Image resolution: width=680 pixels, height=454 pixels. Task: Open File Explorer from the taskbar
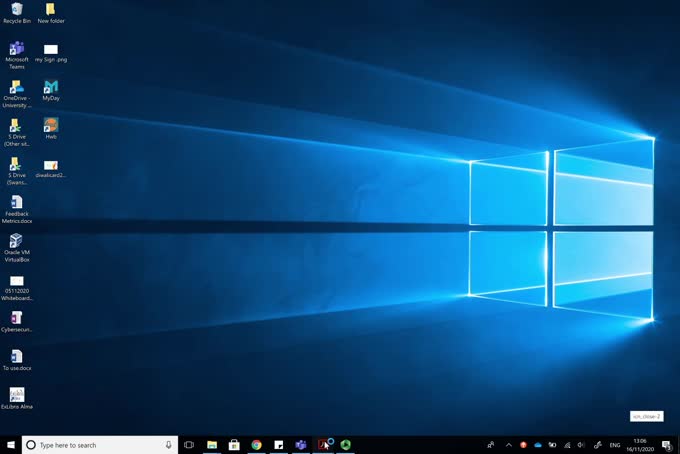point(212,445)
